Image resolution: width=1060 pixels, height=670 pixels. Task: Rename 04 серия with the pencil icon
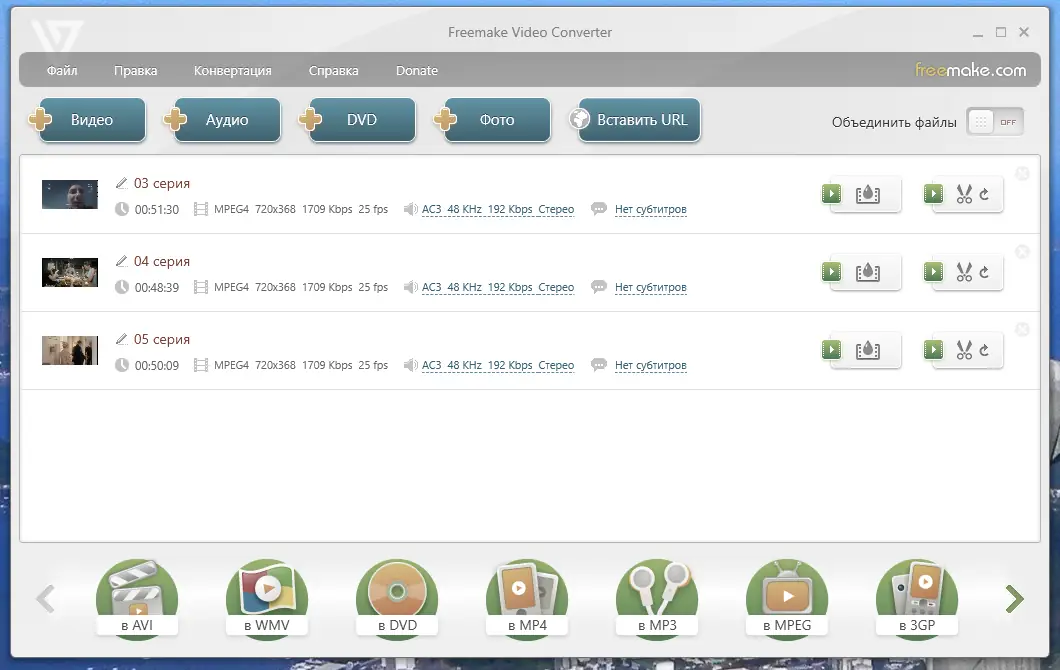tap(122, 261)
